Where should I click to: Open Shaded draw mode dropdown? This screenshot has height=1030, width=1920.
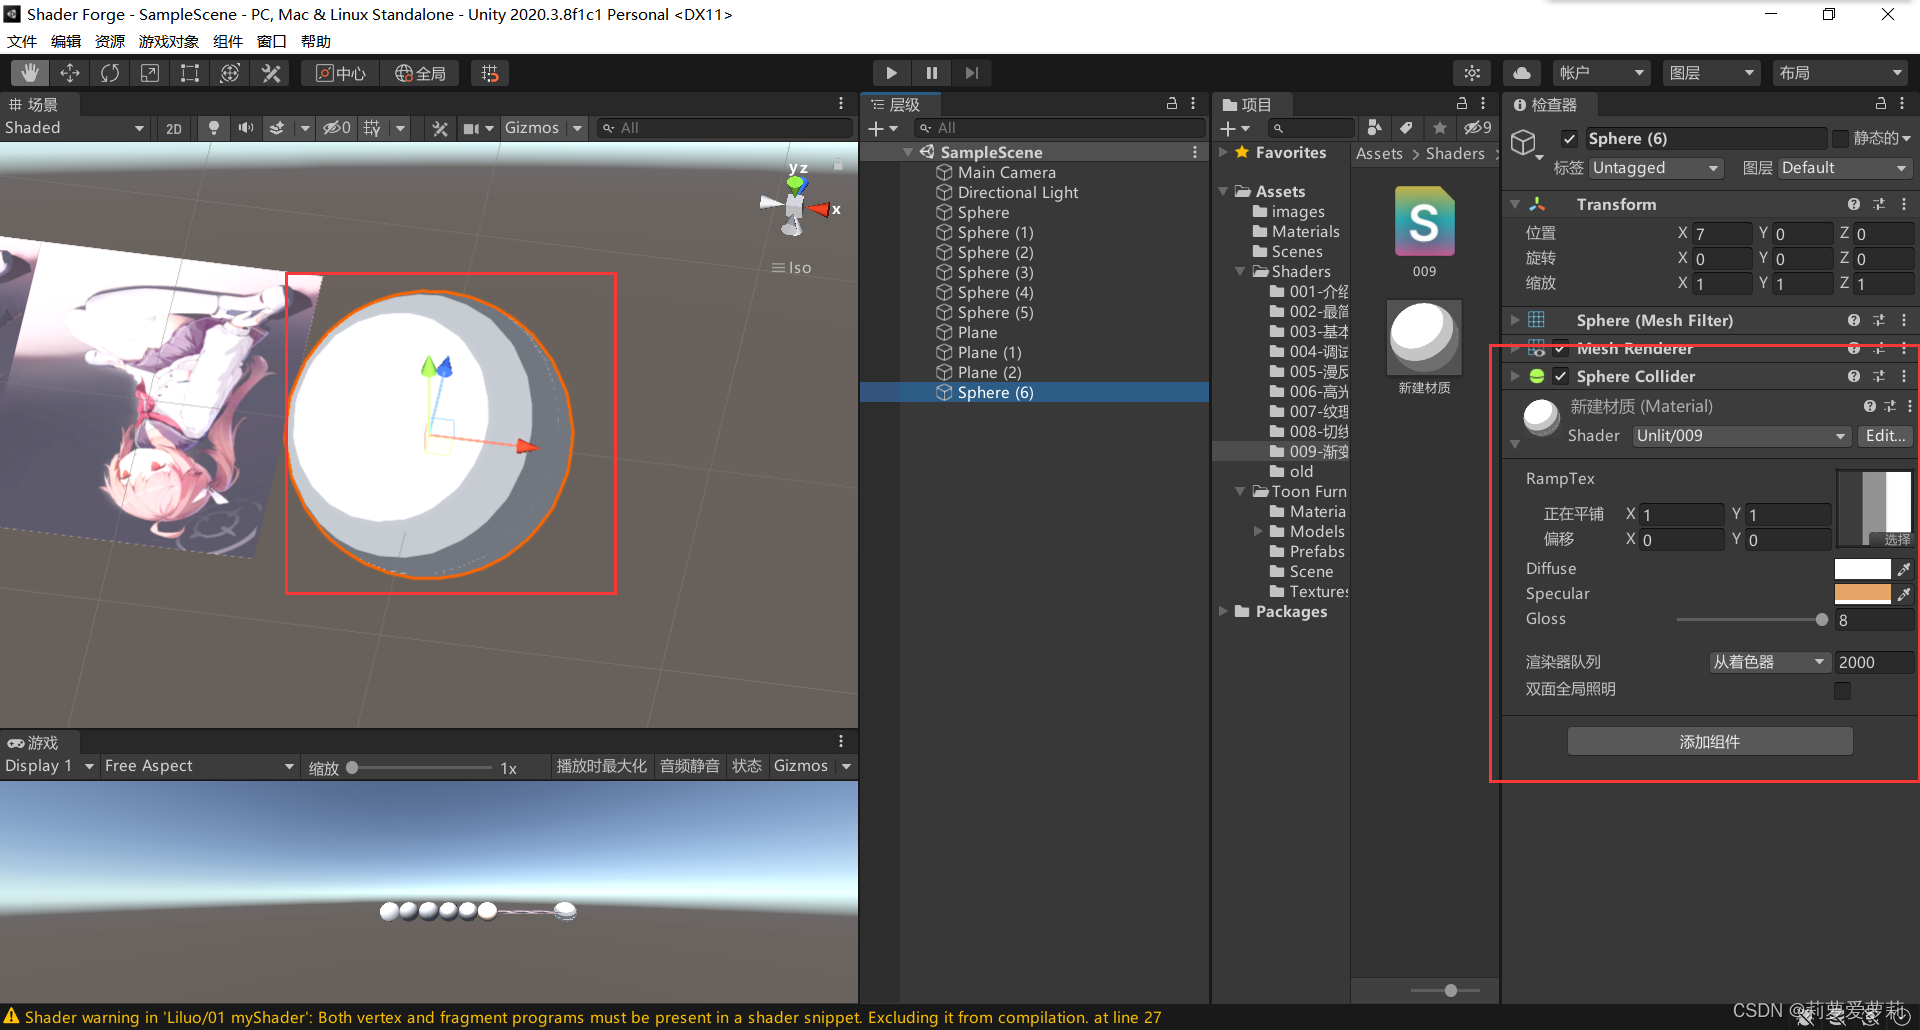(x=75, y=128)
